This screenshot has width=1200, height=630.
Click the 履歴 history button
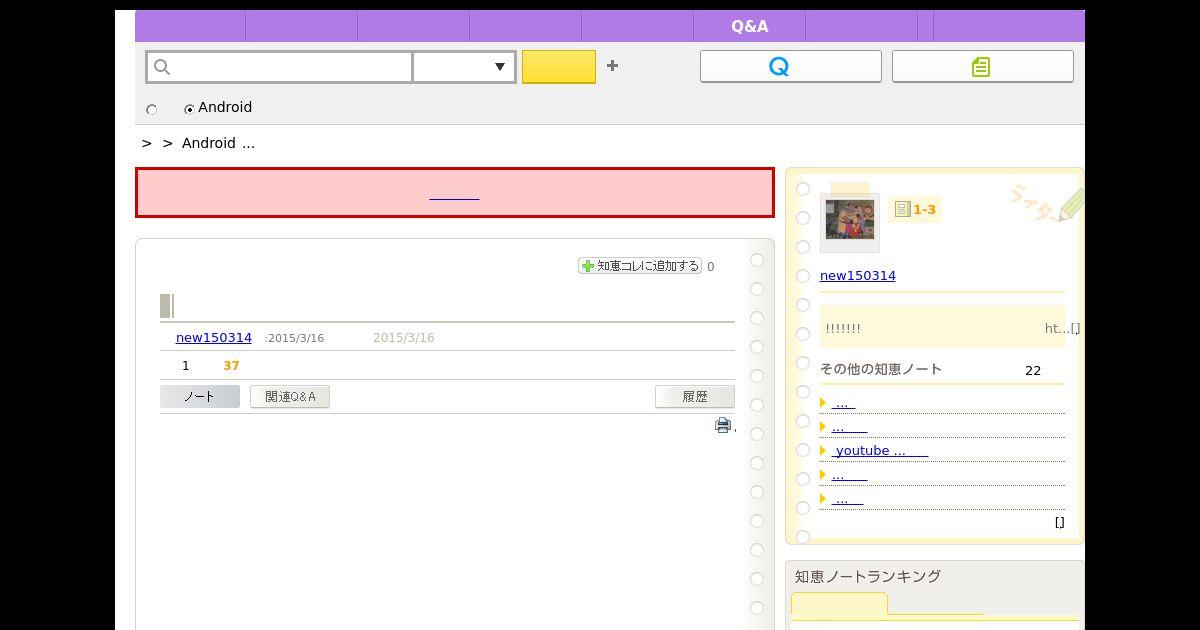(x=695, y=397)
